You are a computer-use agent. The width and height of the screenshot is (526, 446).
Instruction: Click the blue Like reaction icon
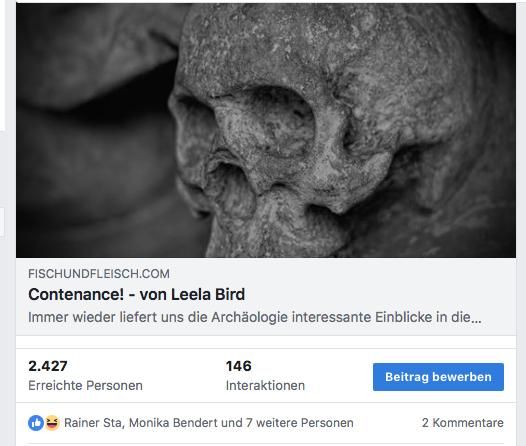pos(36,423)
